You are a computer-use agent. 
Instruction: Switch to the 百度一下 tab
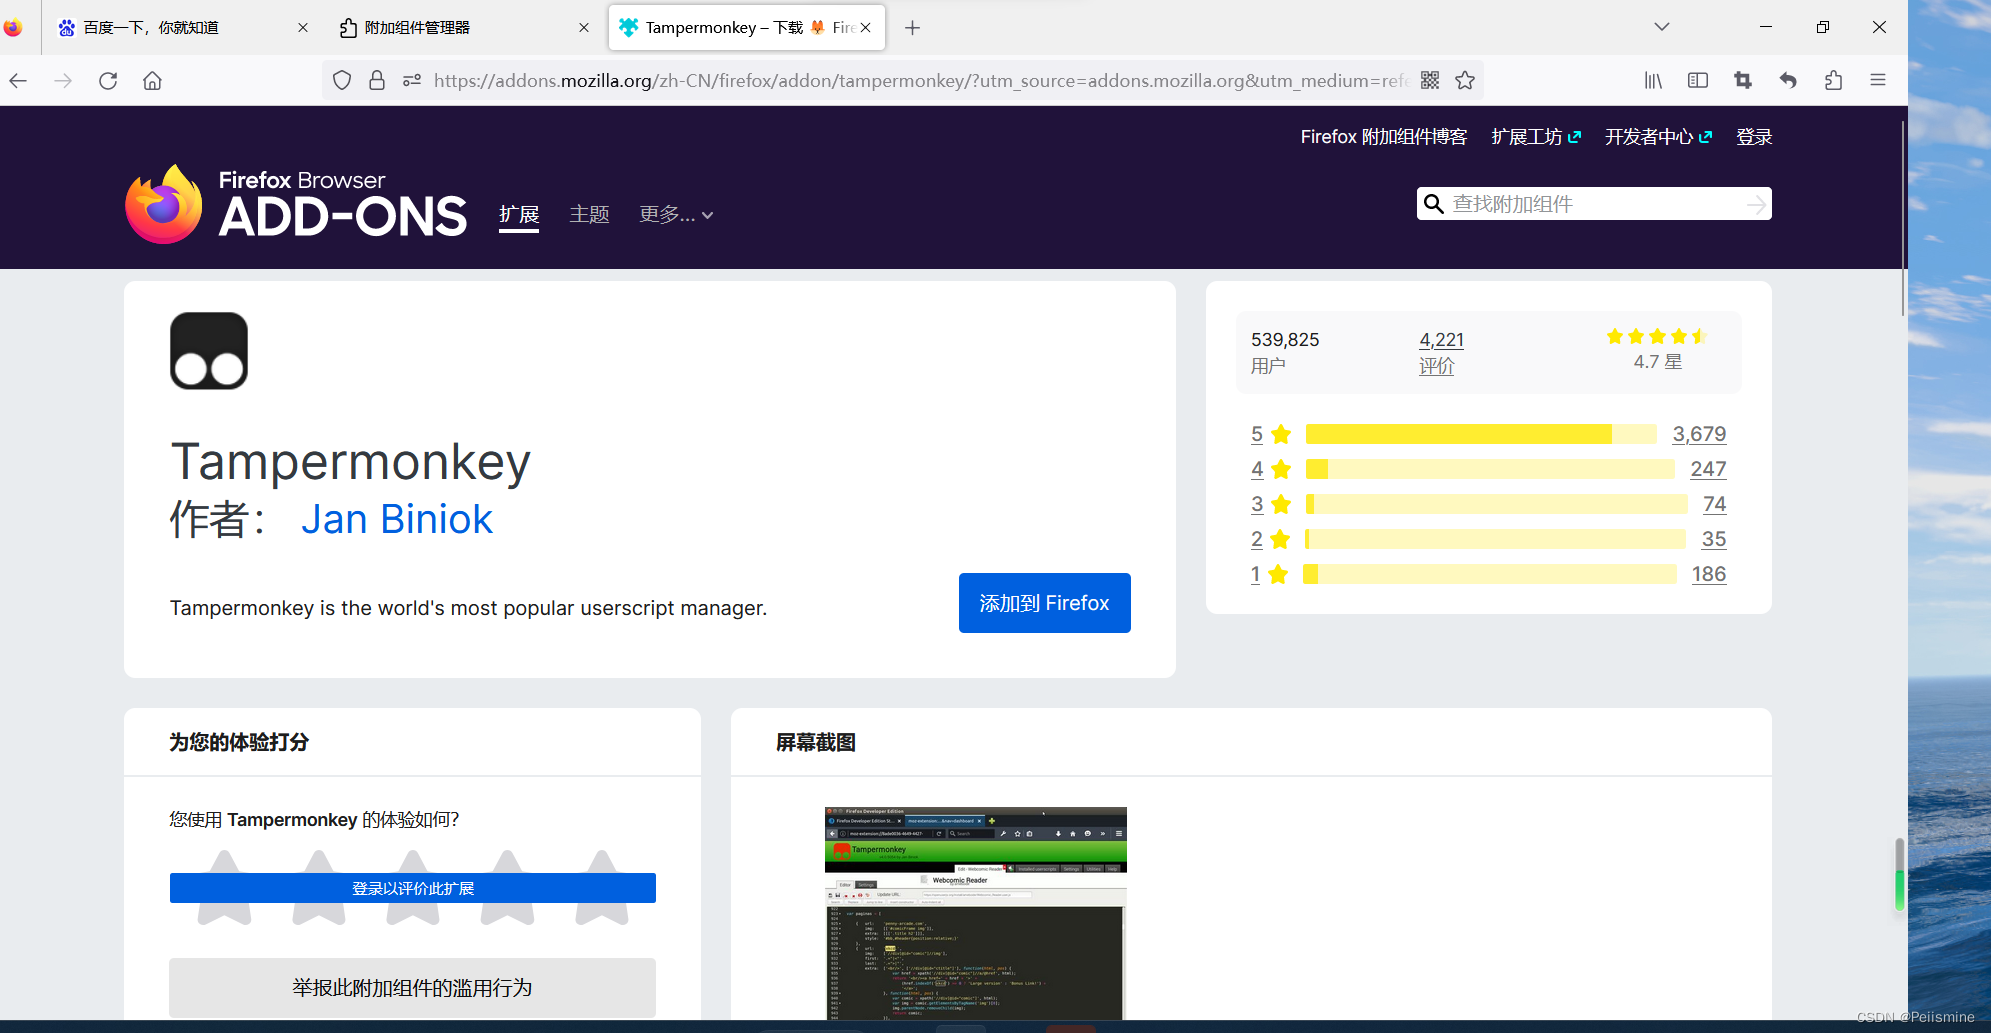(x=181, y=28)
